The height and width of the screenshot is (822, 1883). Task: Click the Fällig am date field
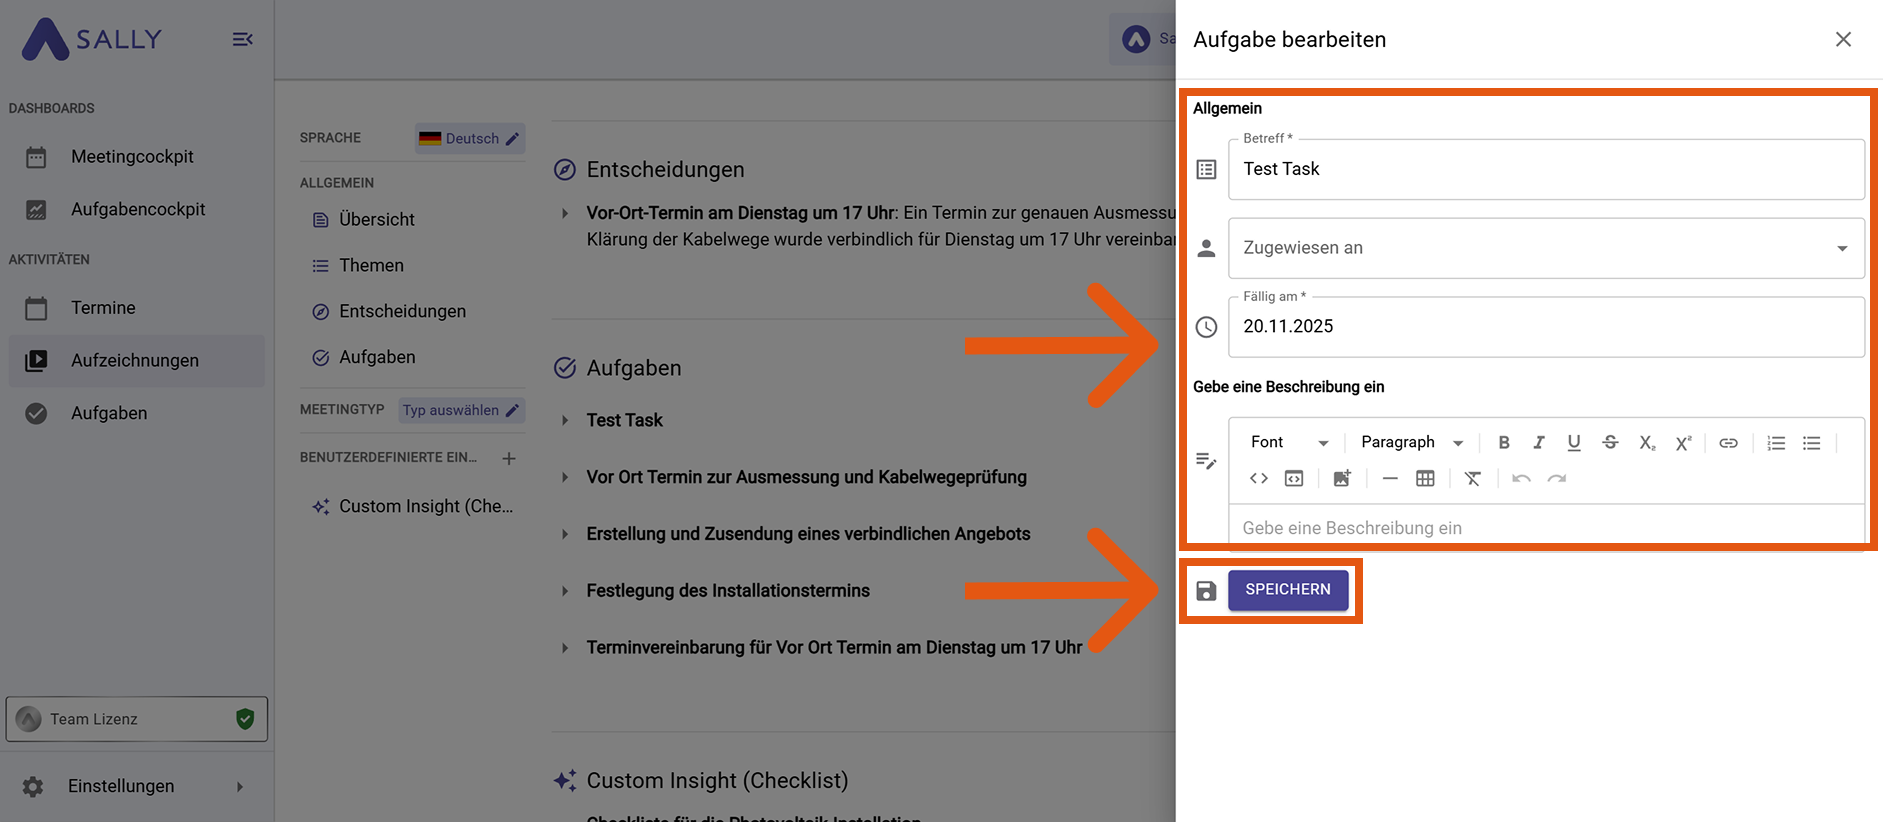click(1545, 327)
